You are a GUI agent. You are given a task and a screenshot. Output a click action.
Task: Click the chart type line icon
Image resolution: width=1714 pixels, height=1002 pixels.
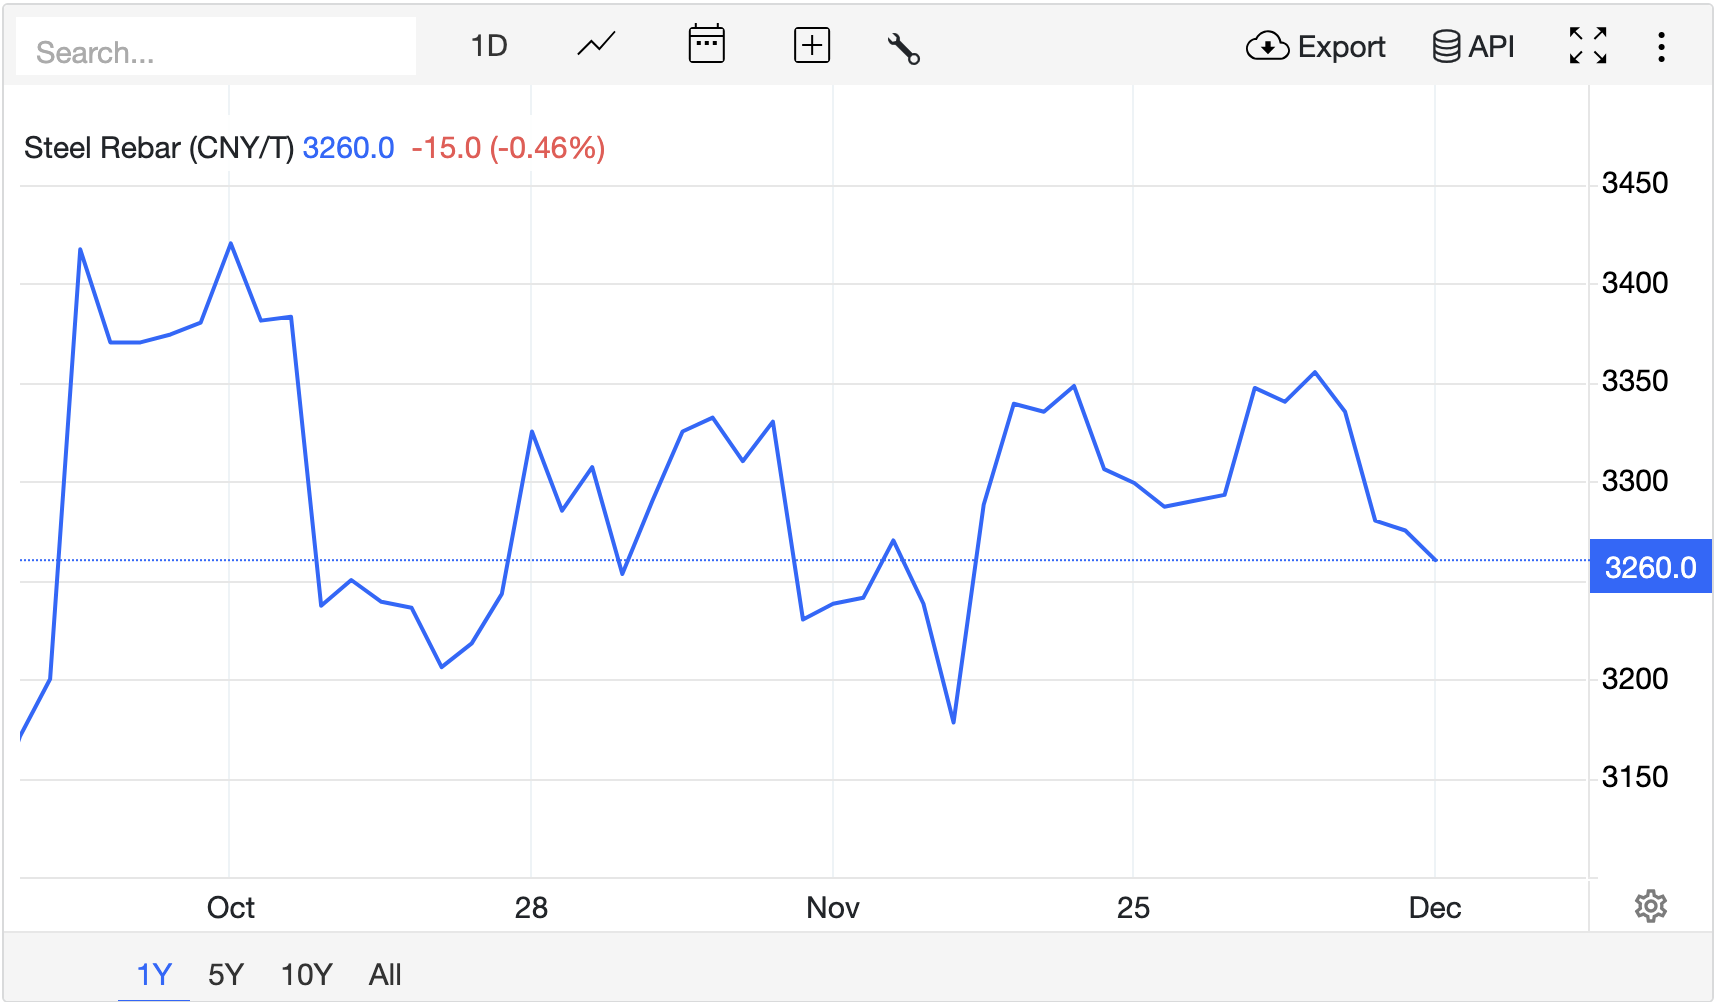(x=596, y=46)
